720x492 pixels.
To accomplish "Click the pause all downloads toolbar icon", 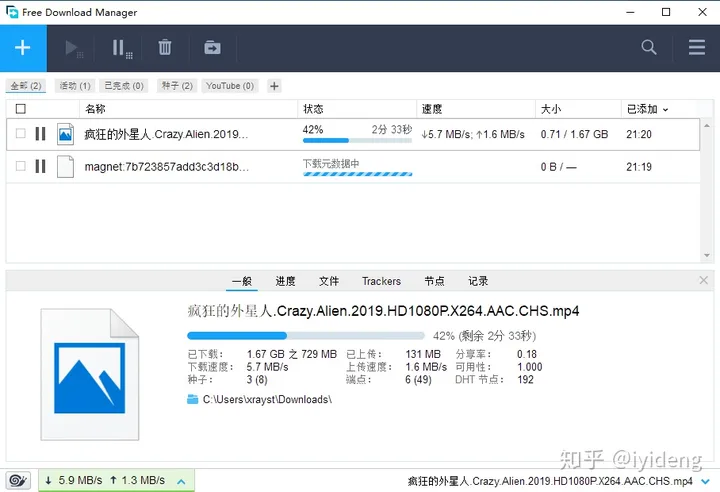I will click(120, 48).
